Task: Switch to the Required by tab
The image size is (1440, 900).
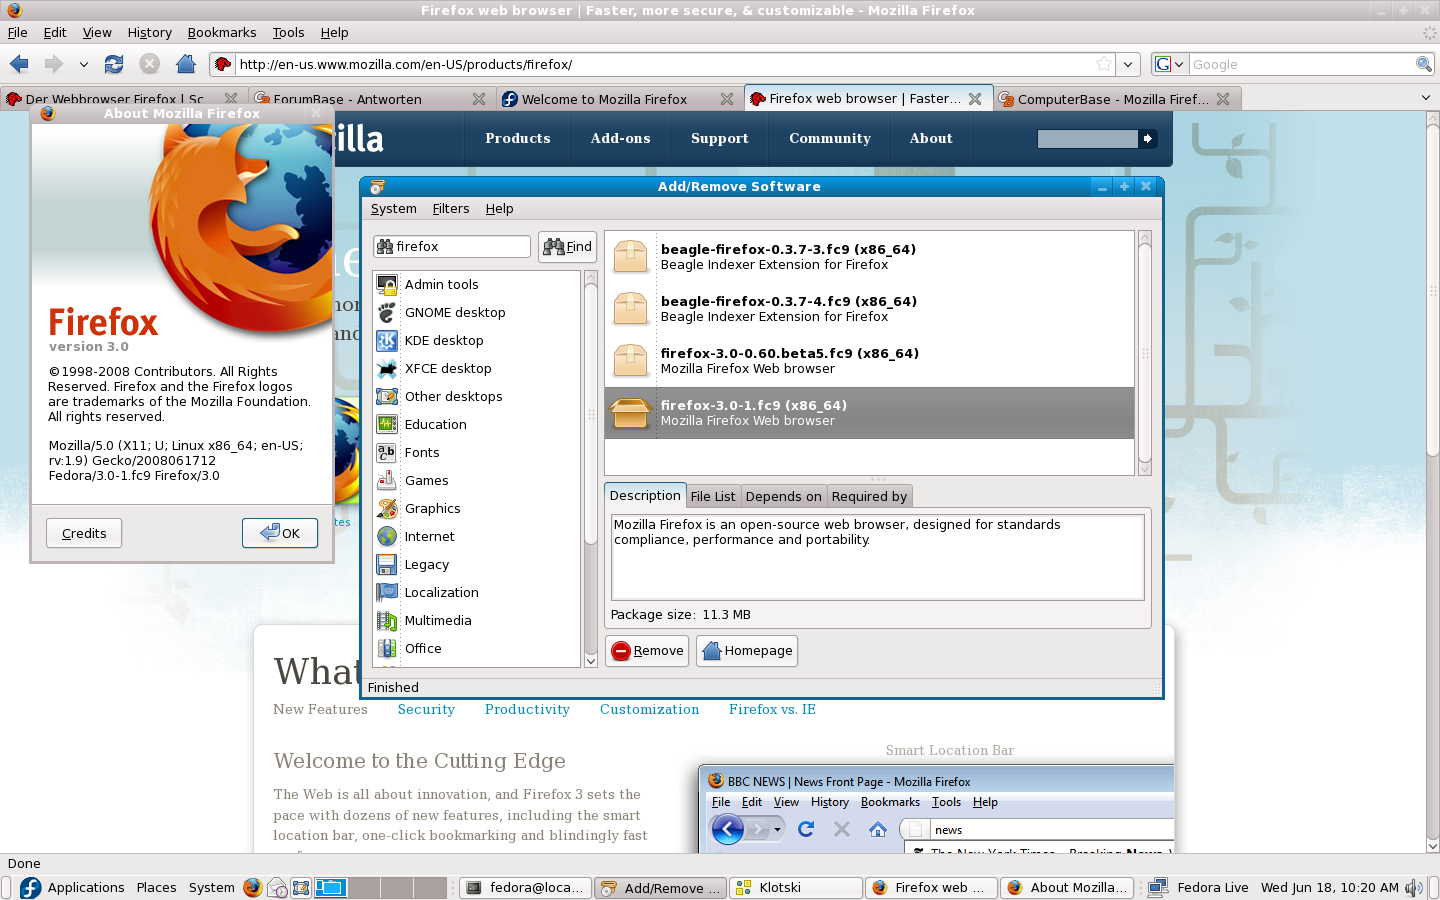Action: click(869, 496)
